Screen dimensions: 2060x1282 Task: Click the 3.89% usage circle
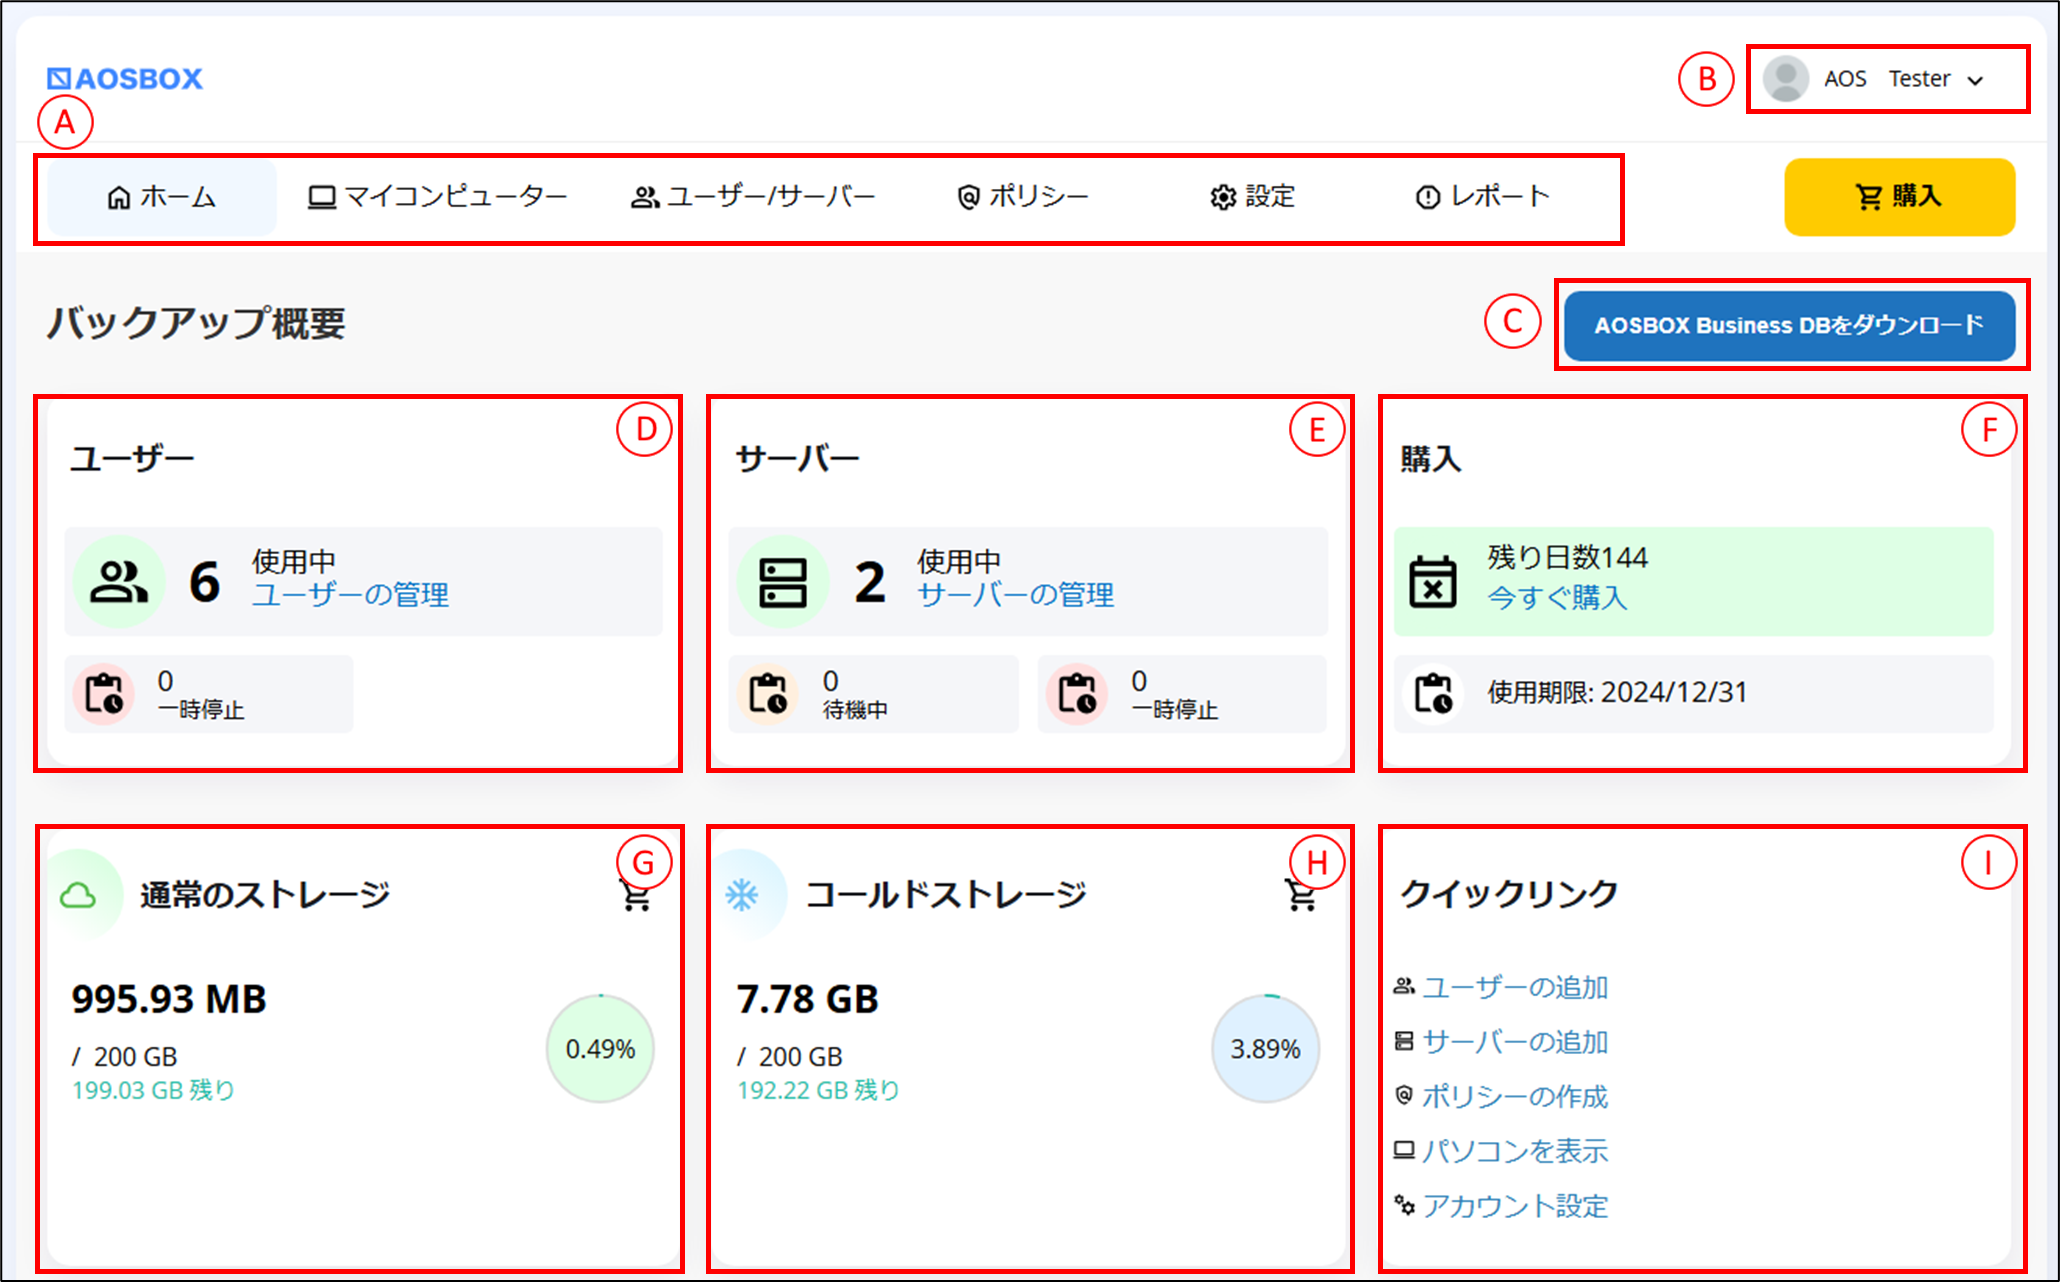tap(1265, 1048)
